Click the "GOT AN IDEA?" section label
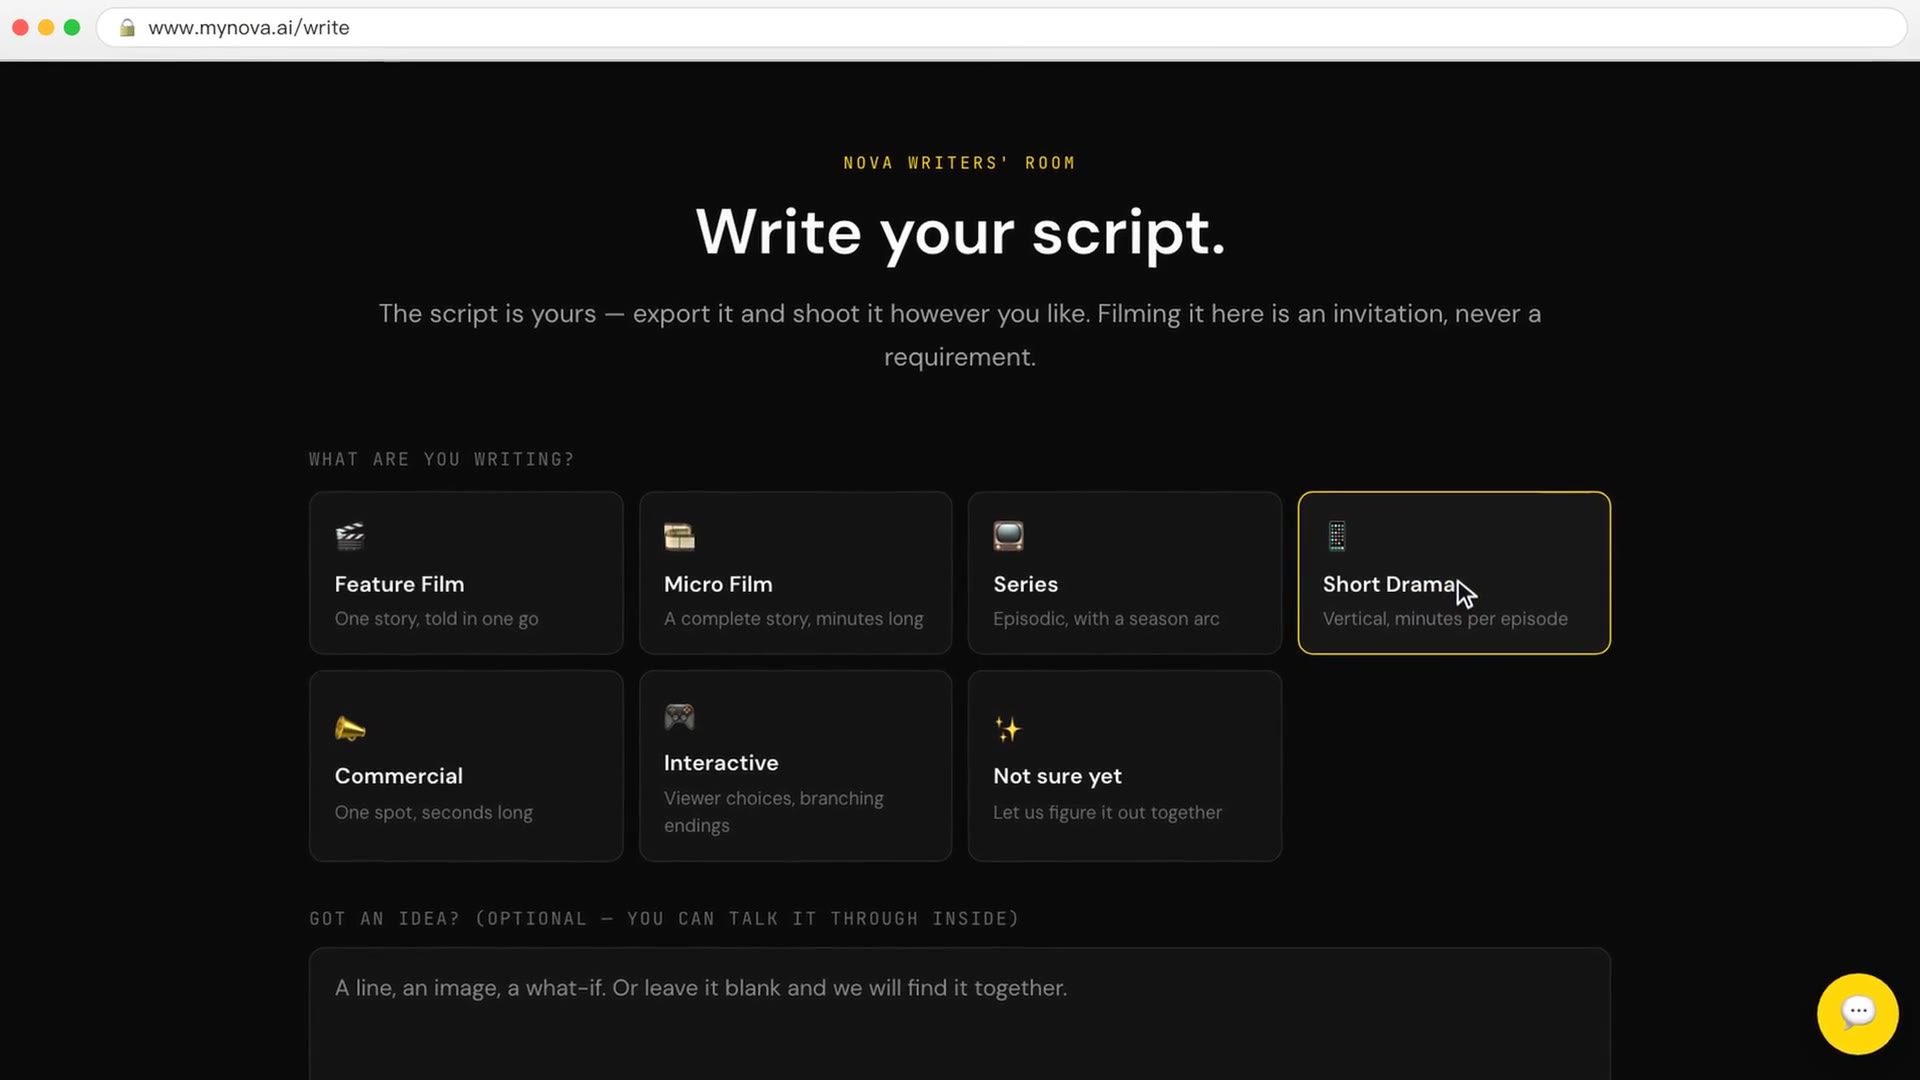Screen dimensions: 1920x1080 pyautogui.click(x=664, y=918)
